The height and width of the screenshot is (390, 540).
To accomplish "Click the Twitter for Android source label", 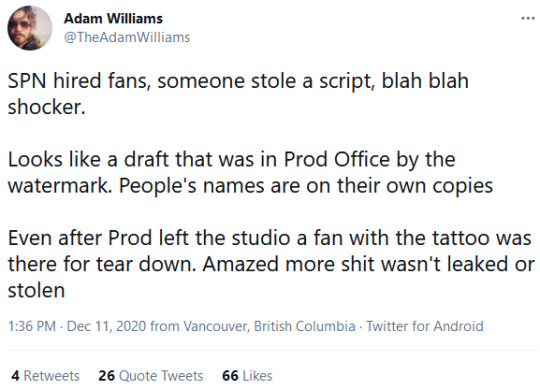I will point(425,326).
